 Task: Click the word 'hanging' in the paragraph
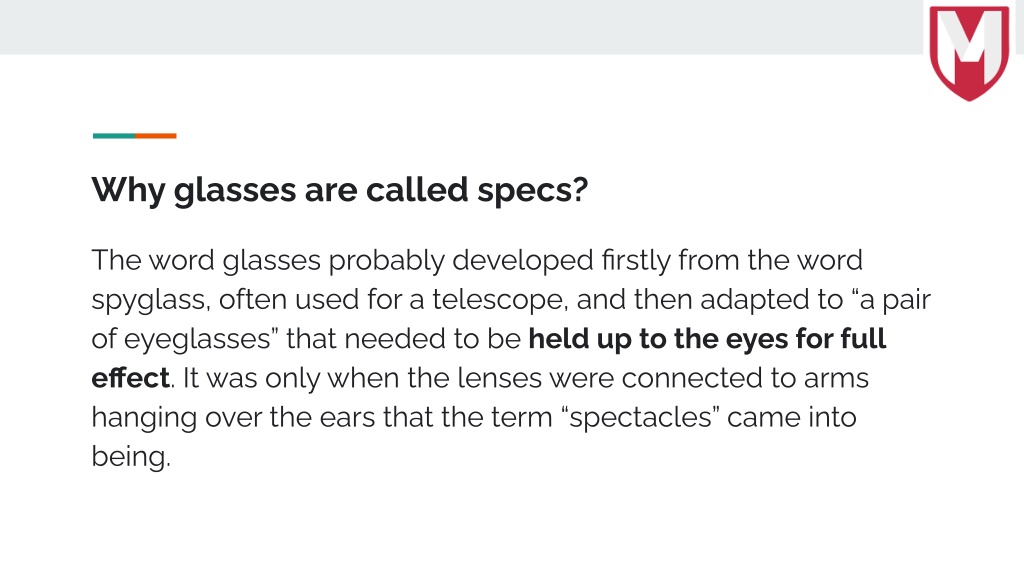coord(144,419)
